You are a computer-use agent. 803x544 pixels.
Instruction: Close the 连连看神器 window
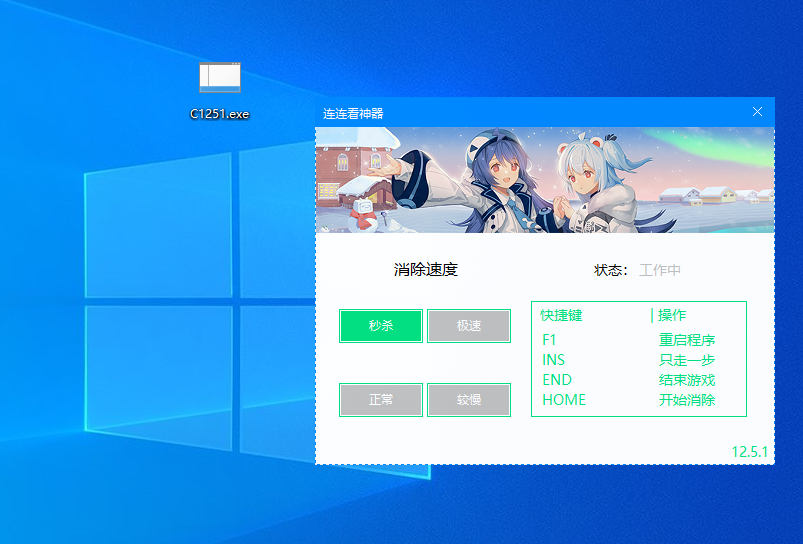click(757, 112)
